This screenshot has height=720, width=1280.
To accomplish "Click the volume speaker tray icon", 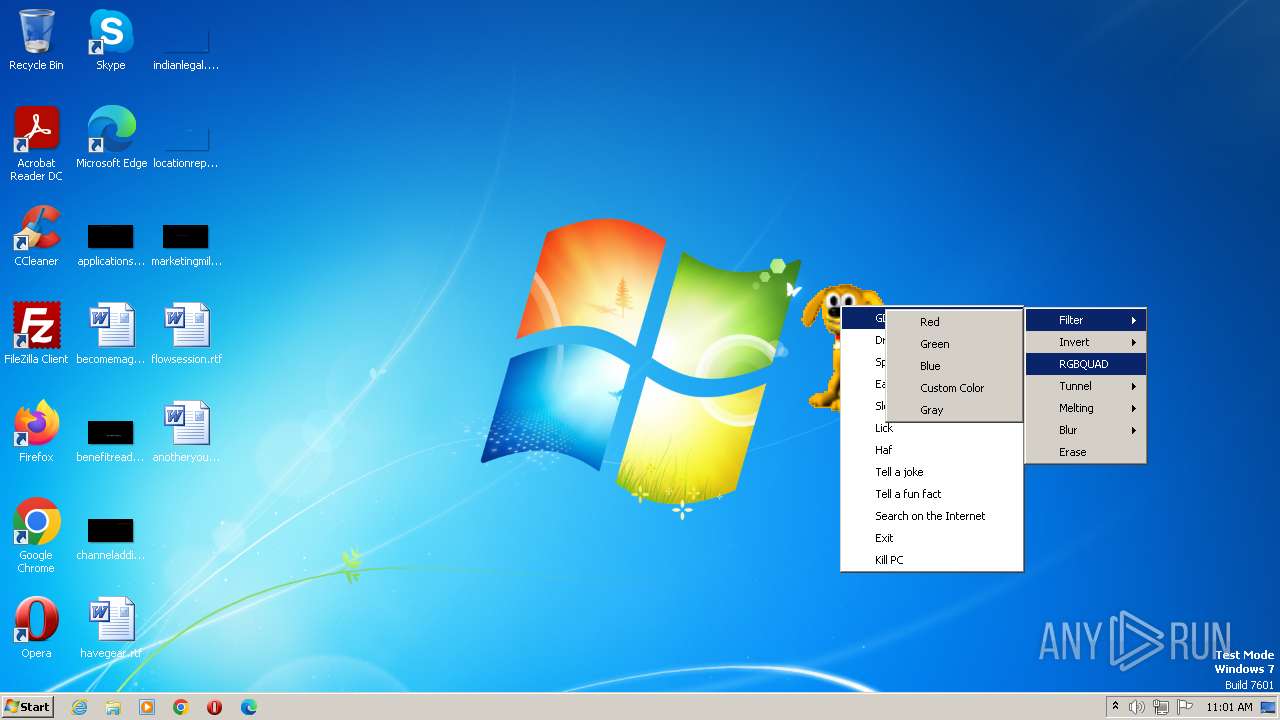I will [x=1137, y=707].
